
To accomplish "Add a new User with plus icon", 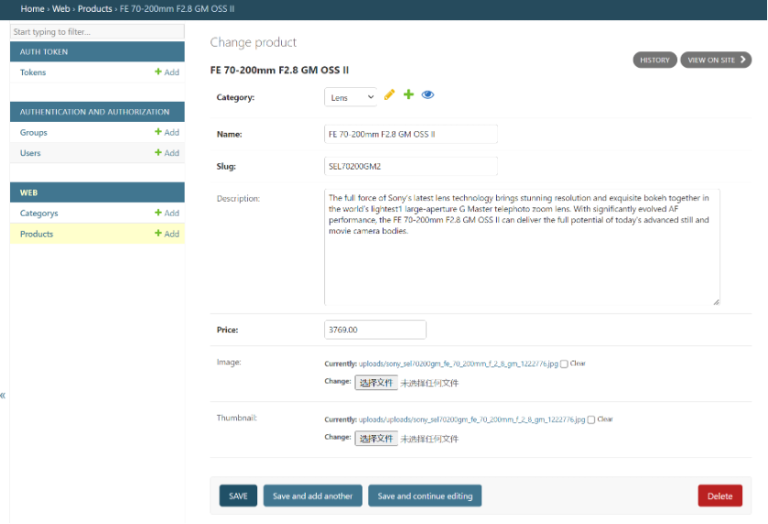I will pos(166,153).
